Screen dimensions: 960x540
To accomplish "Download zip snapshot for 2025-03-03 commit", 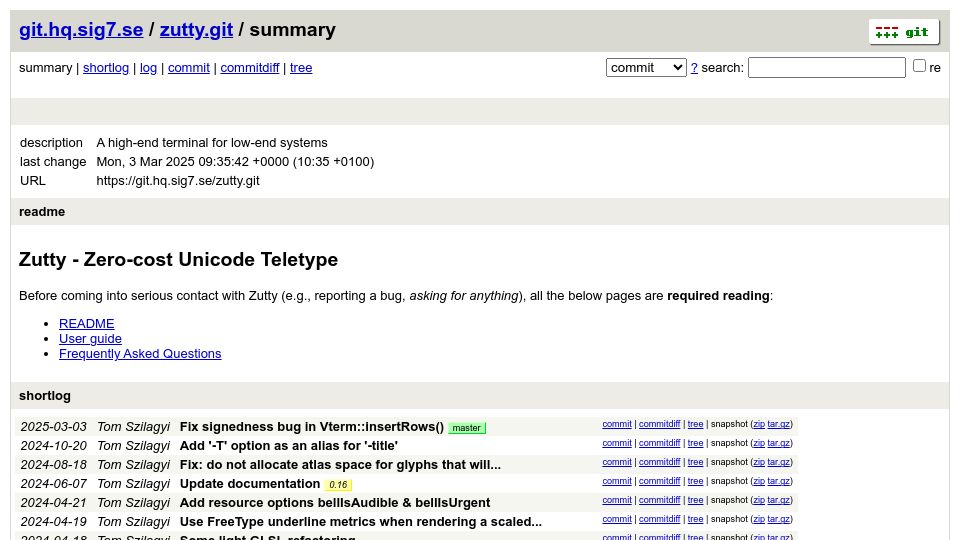I will (x=759, y=424).
